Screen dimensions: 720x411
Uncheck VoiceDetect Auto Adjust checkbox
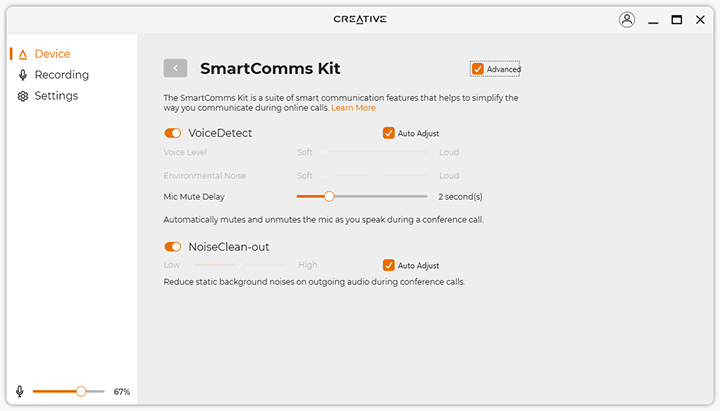pyautogui.click(x=389, y=133)
